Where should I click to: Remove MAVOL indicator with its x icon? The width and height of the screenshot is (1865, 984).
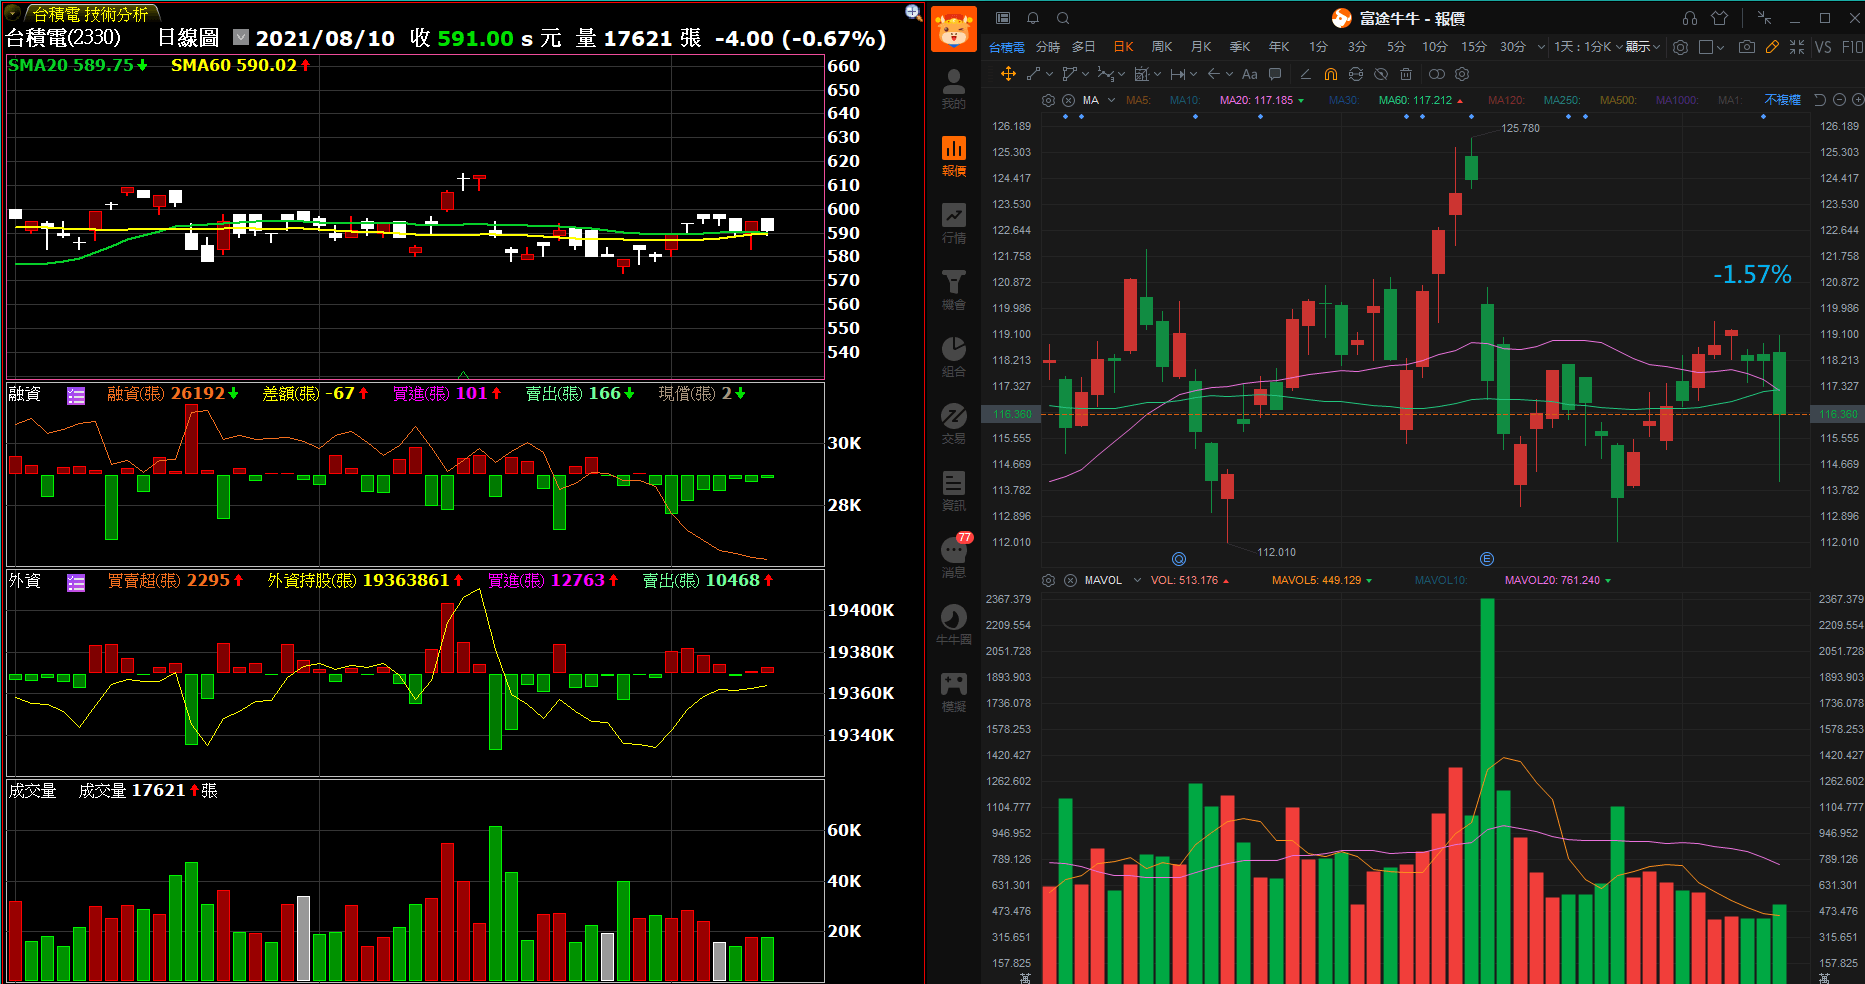[1070, 580]
